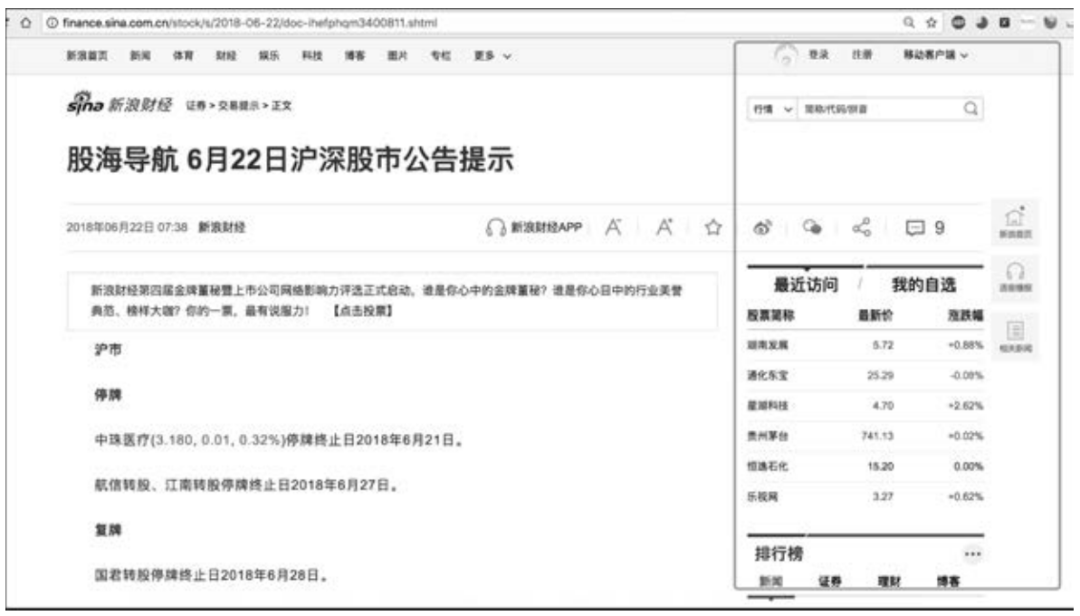Select 理财 tab under 排行榜
1080x616 pixels.
click(x=889, y=582)
